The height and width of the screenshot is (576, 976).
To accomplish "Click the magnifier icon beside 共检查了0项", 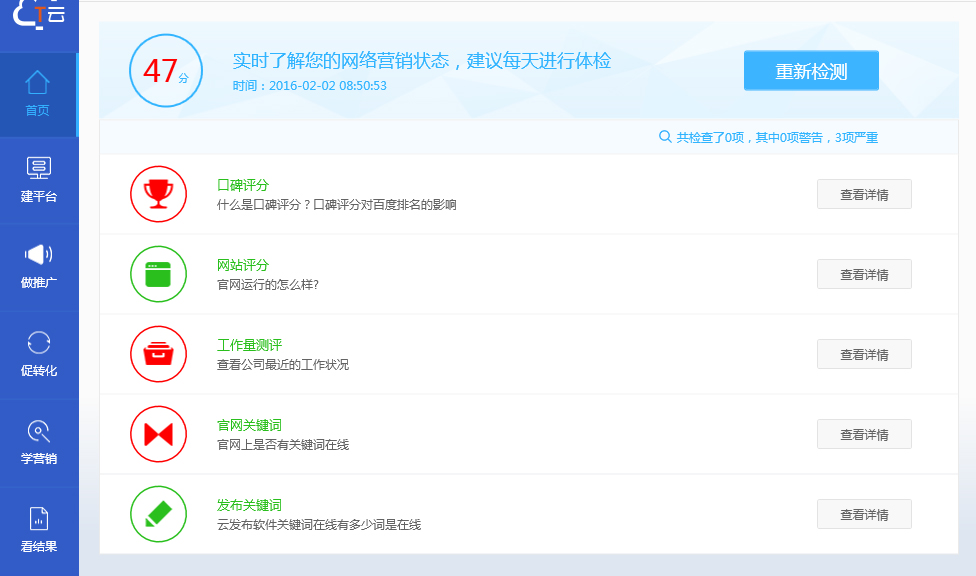I will [665, 137].
